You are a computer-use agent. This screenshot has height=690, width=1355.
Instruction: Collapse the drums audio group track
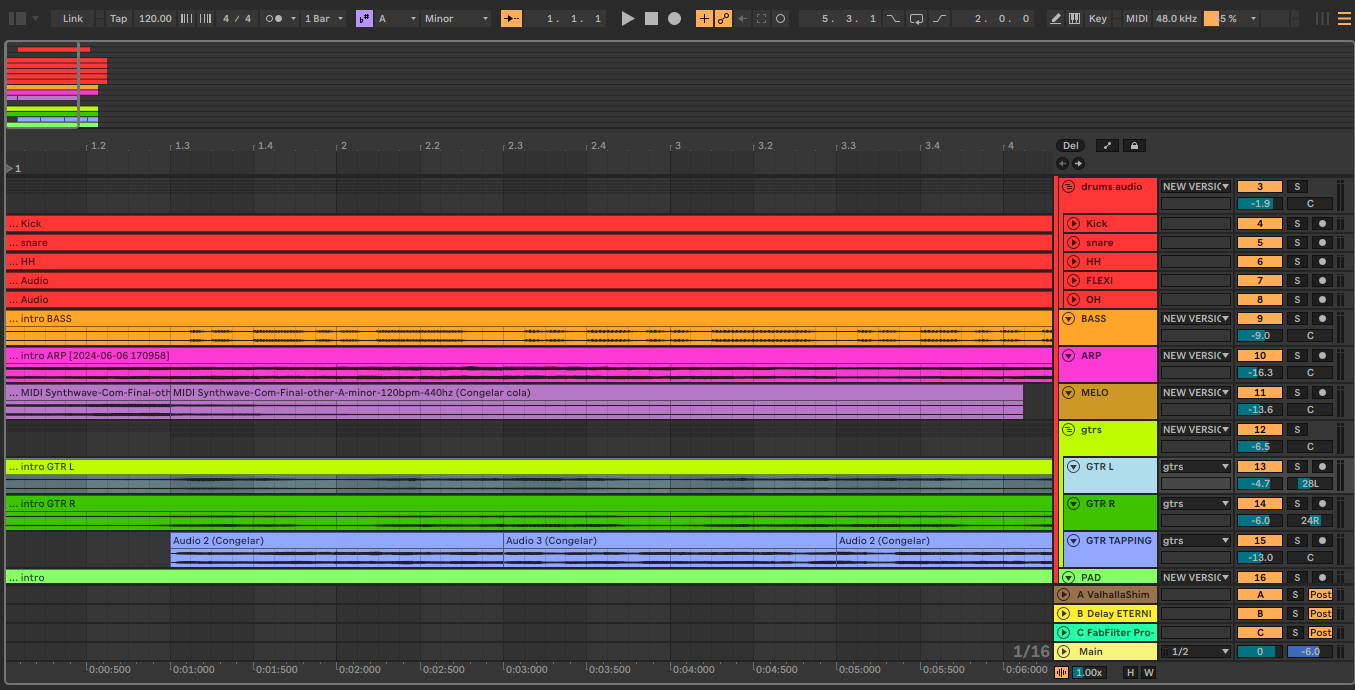point(1068,187)
